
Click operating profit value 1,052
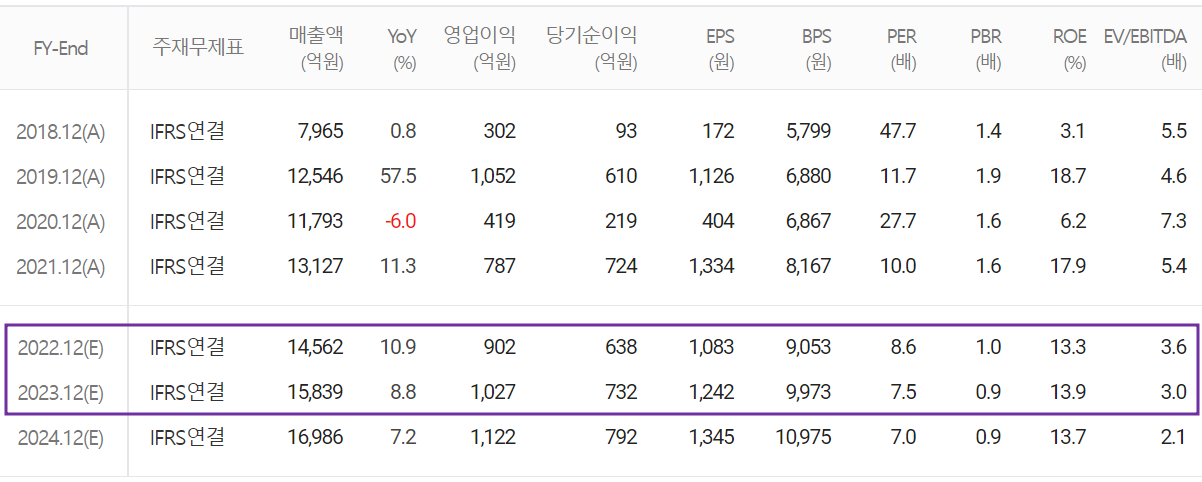(494, 176)
